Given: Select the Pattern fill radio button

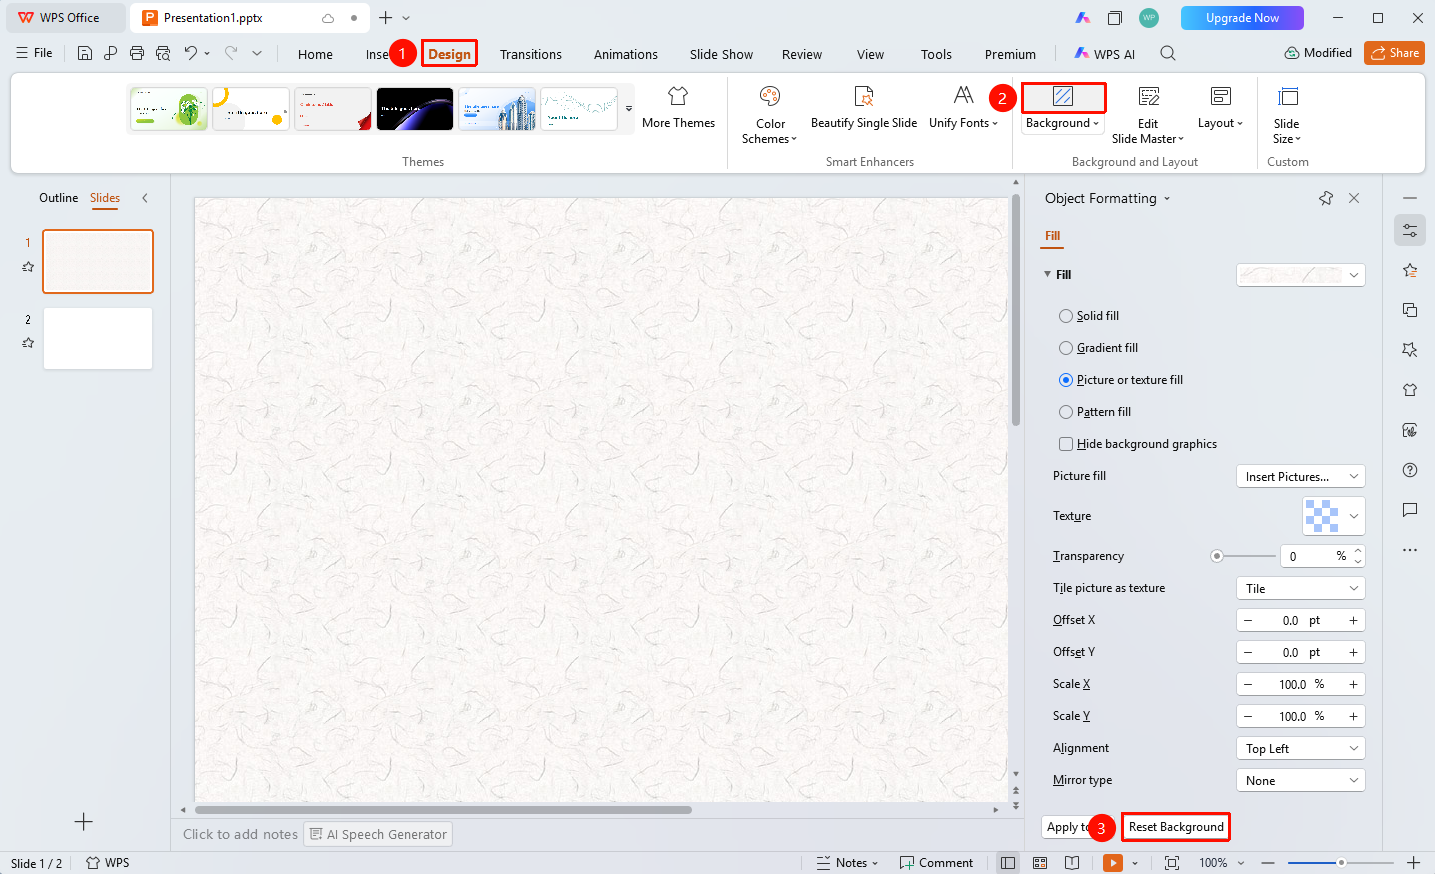Looking at the screenshot, I should 1066,412.
